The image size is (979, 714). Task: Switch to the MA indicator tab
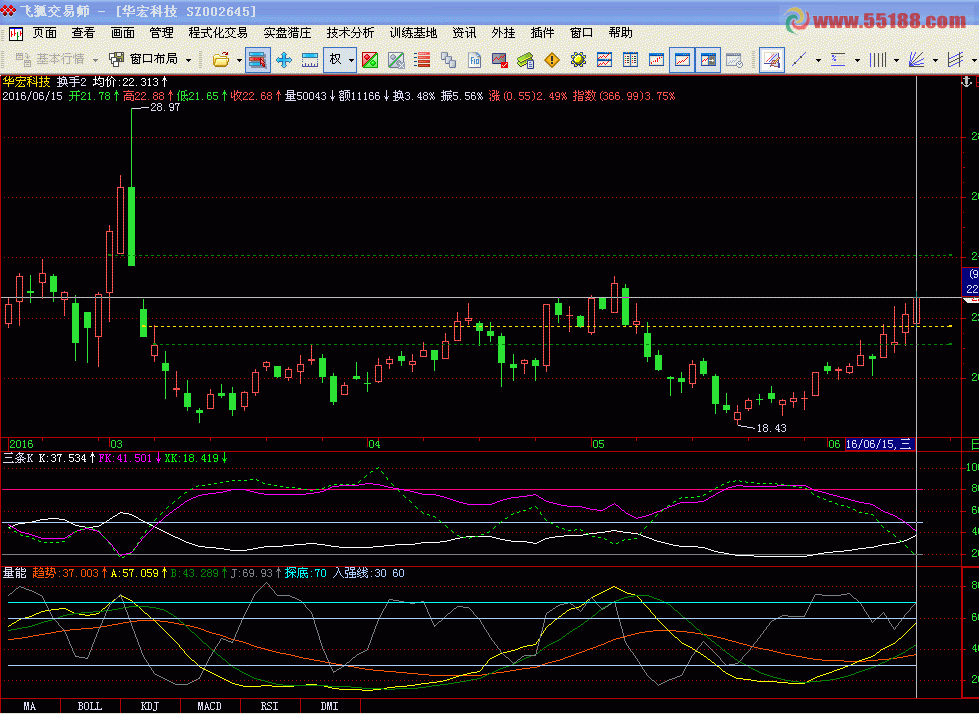(x=30, y=706)
